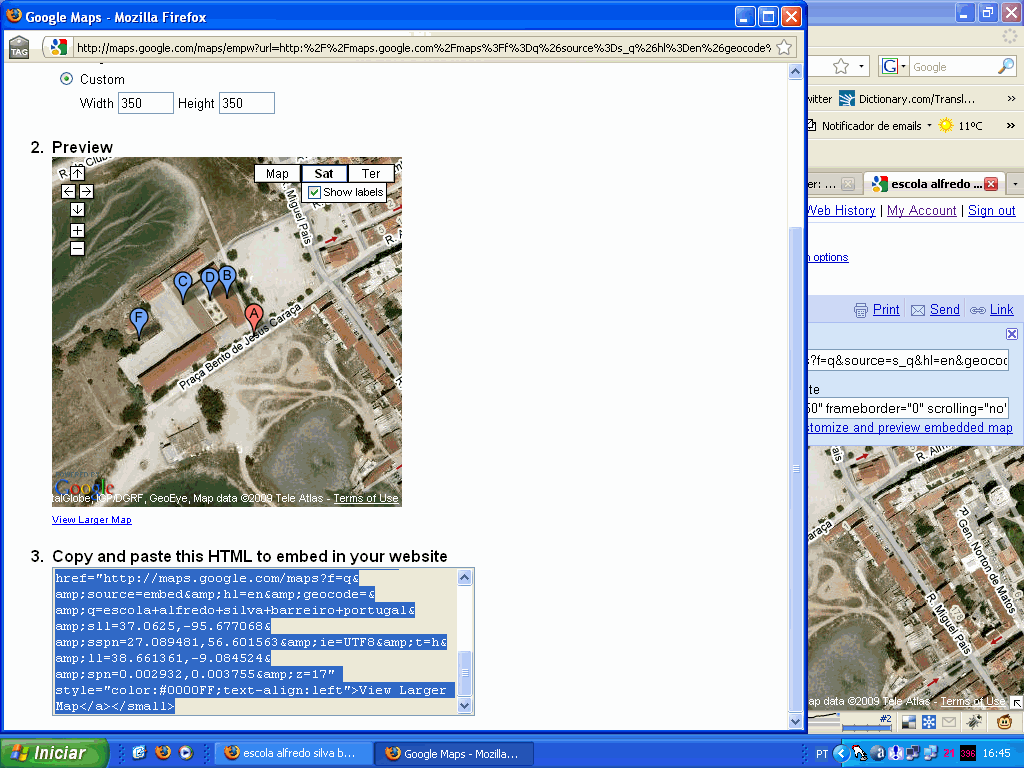Viewport: 1024px width, 768px height.
Task: Click the envelope icon in the status bar
Action: coord(949,722)
